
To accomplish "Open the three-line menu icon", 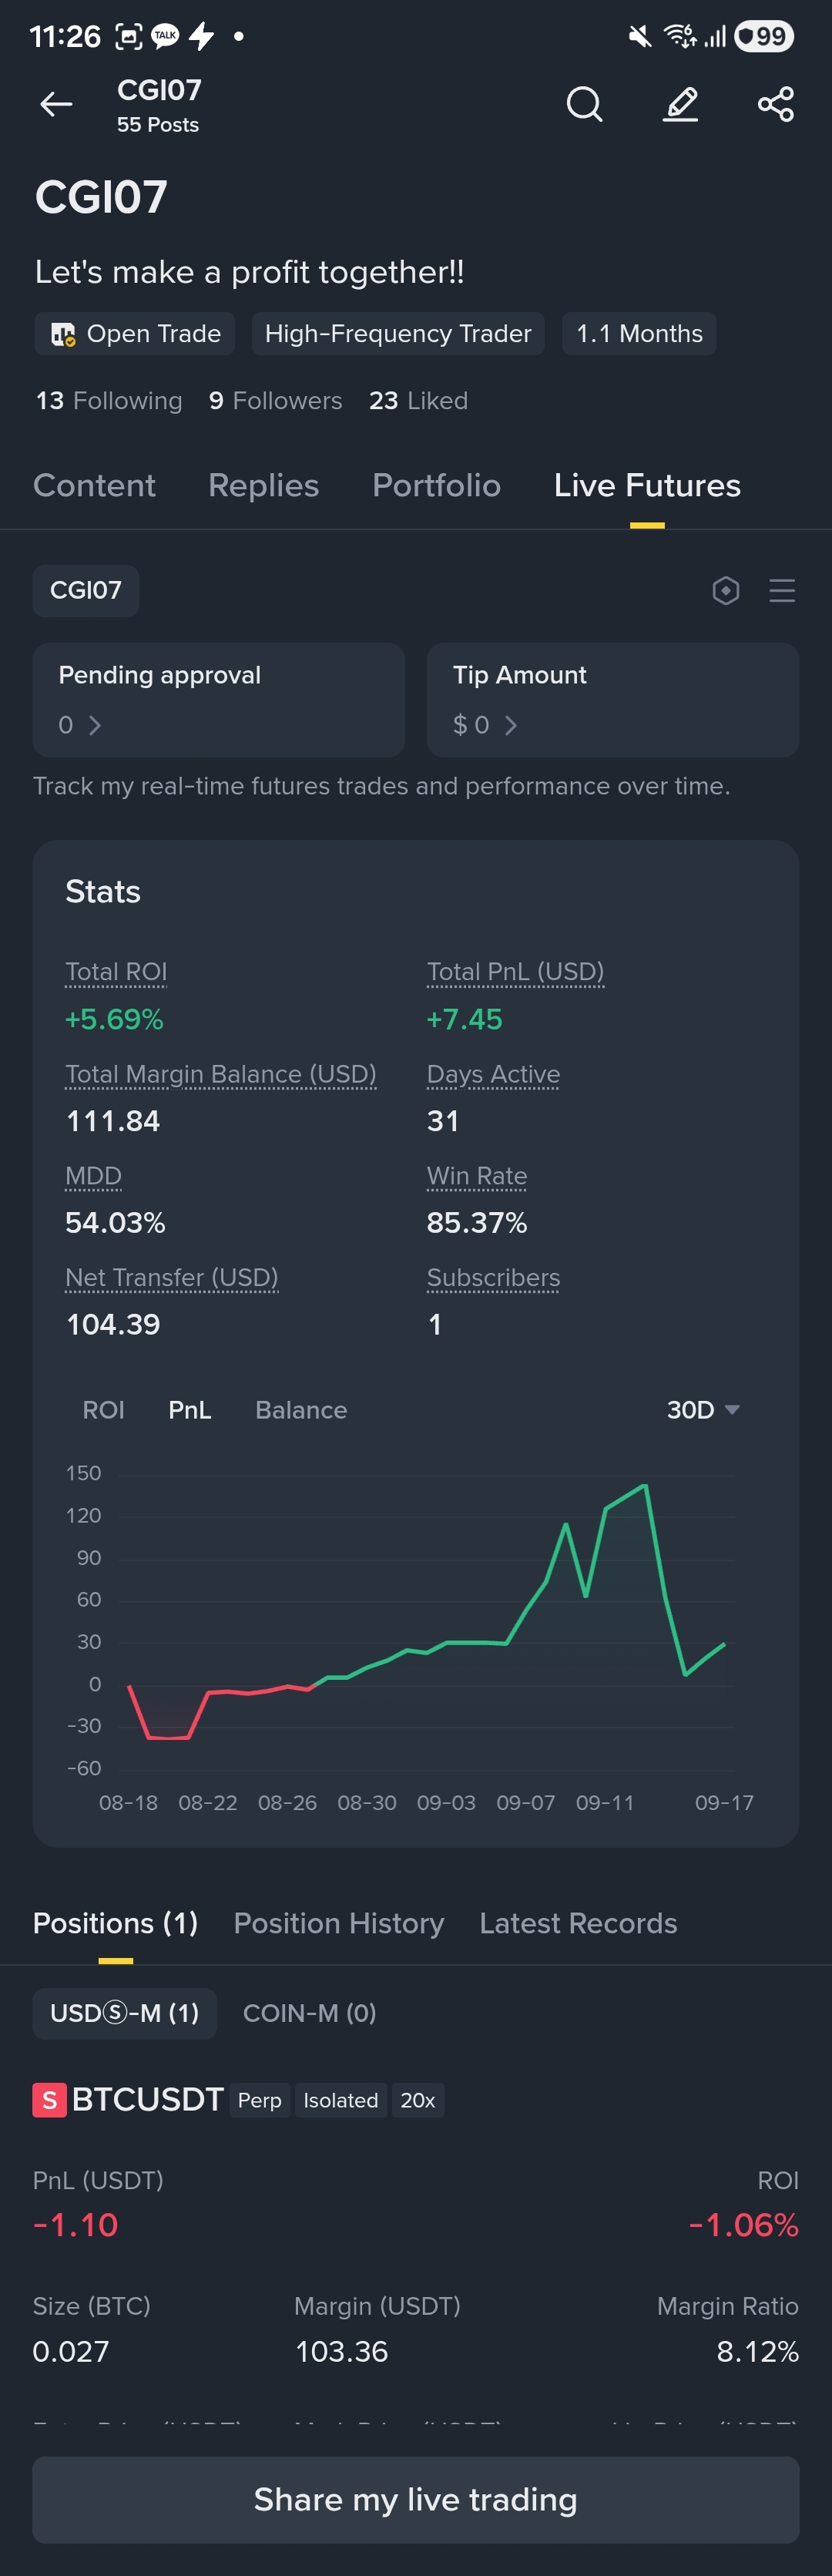I will [782, 591].
